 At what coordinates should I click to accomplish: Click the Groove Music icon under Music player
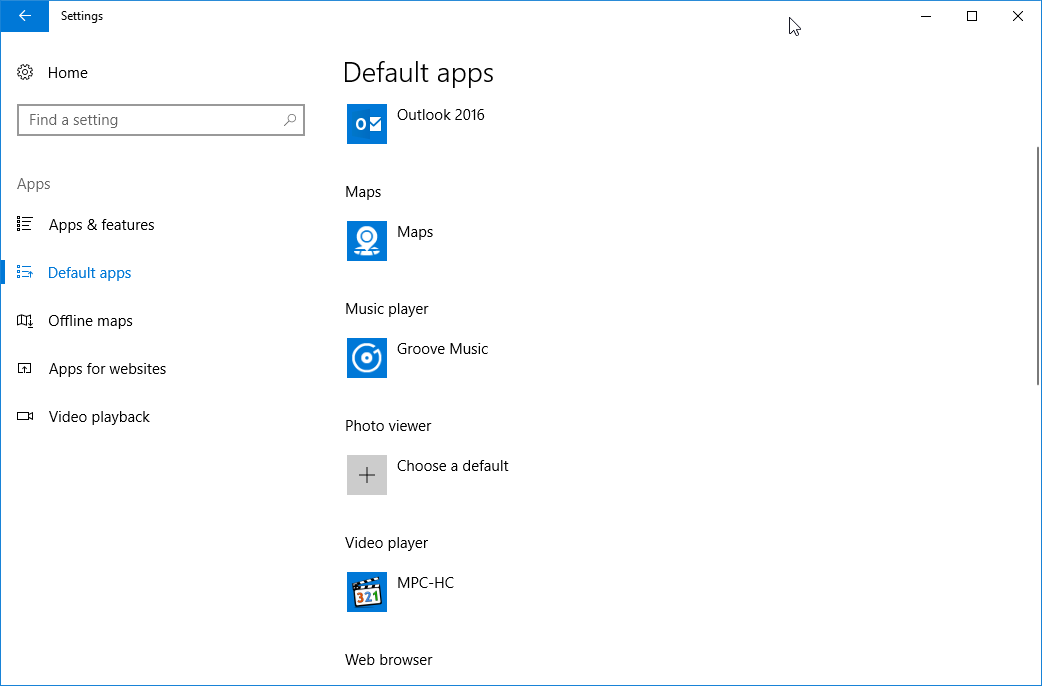coord(366,358)
